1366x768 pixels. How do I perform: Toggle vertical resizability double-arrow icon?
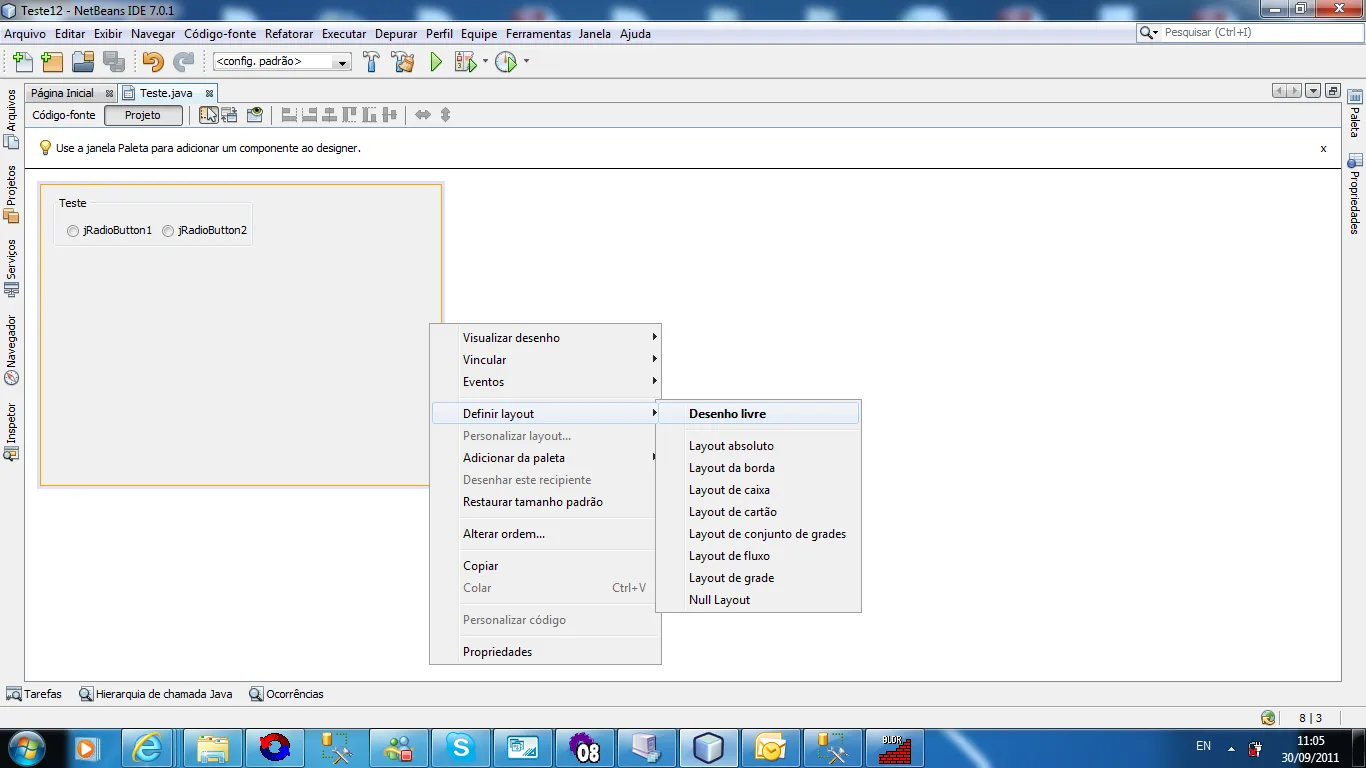[446, 115]
